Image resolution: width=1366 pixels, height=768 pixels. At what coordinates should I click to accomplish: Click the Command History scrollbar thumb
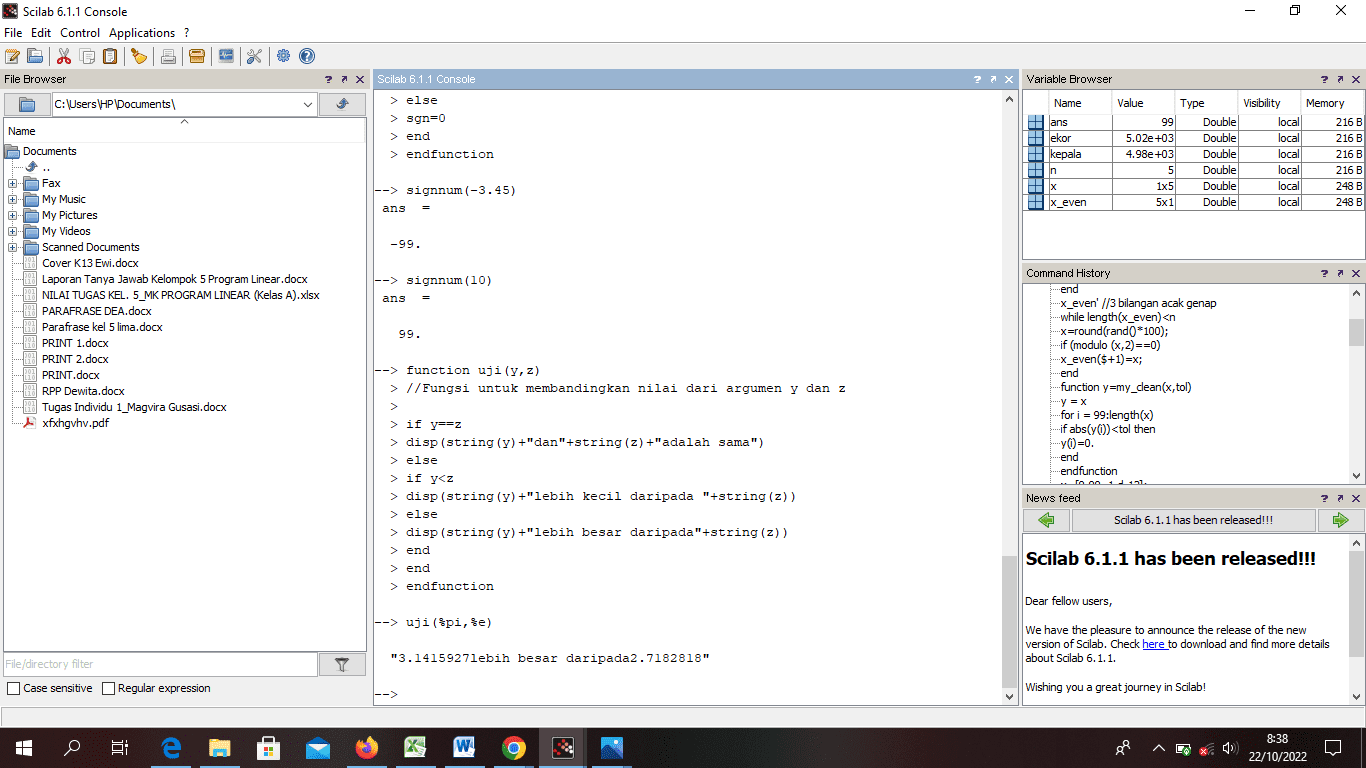[1356, 332]
